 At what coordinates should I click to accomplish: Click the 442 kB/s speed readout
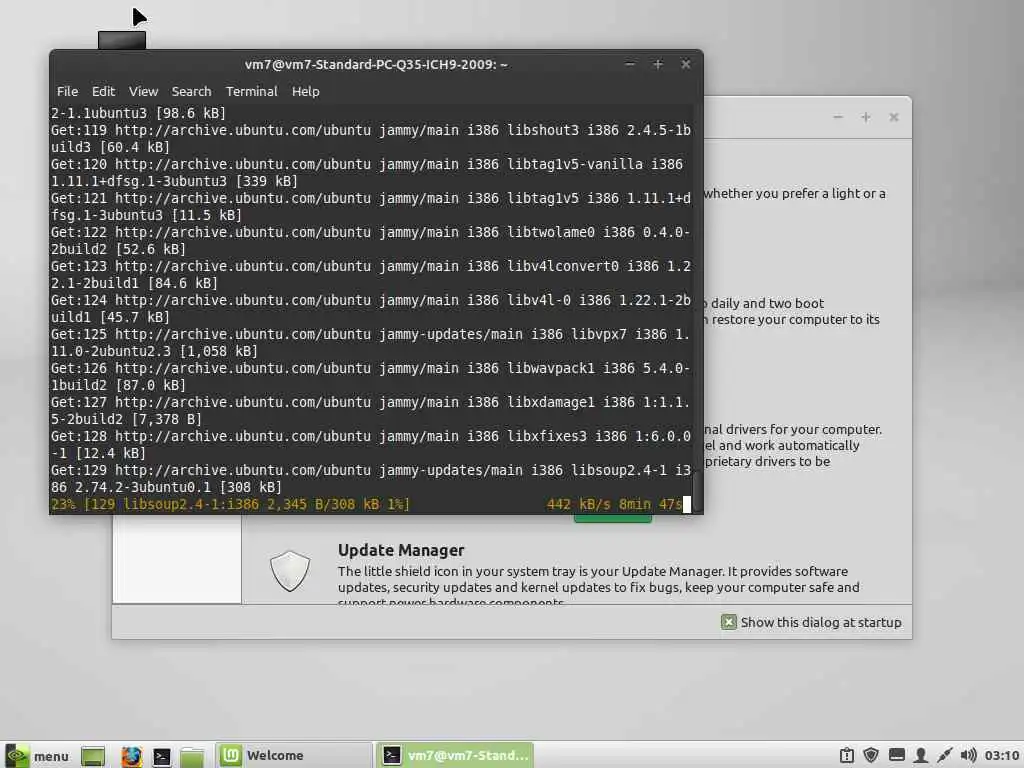(578, 504)
